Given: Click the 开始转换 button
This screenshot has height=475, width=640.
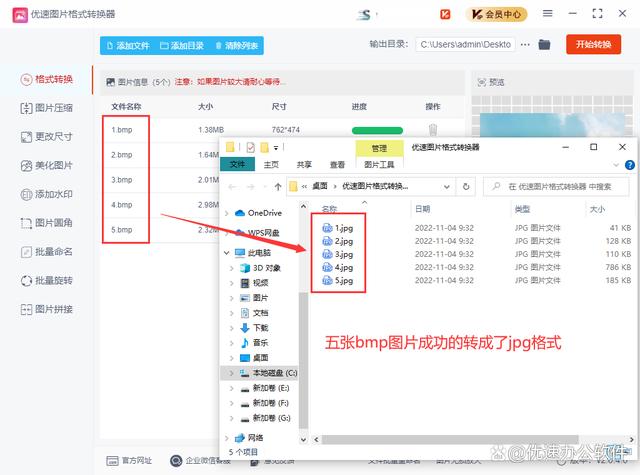Looking at the screenshot, I should pos(593,44).
